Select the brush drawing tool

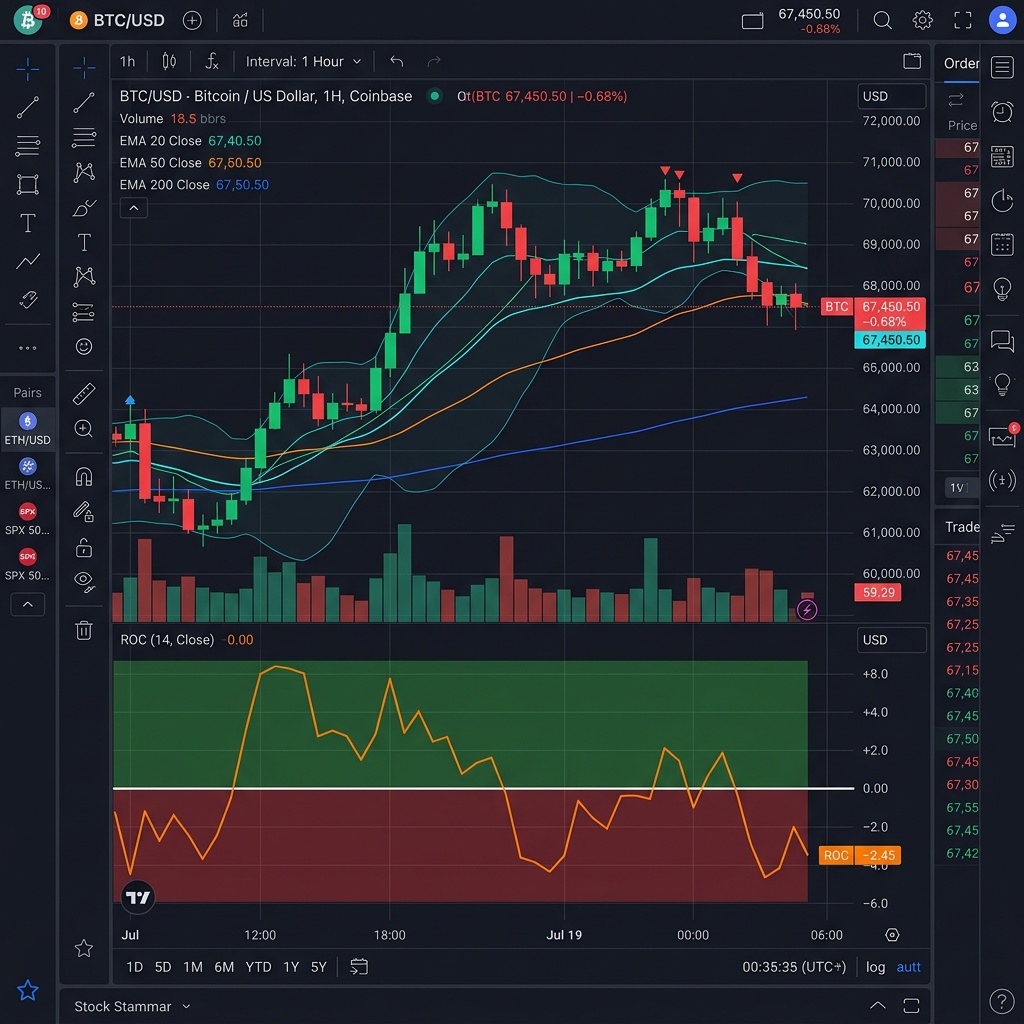click(84, 208)
